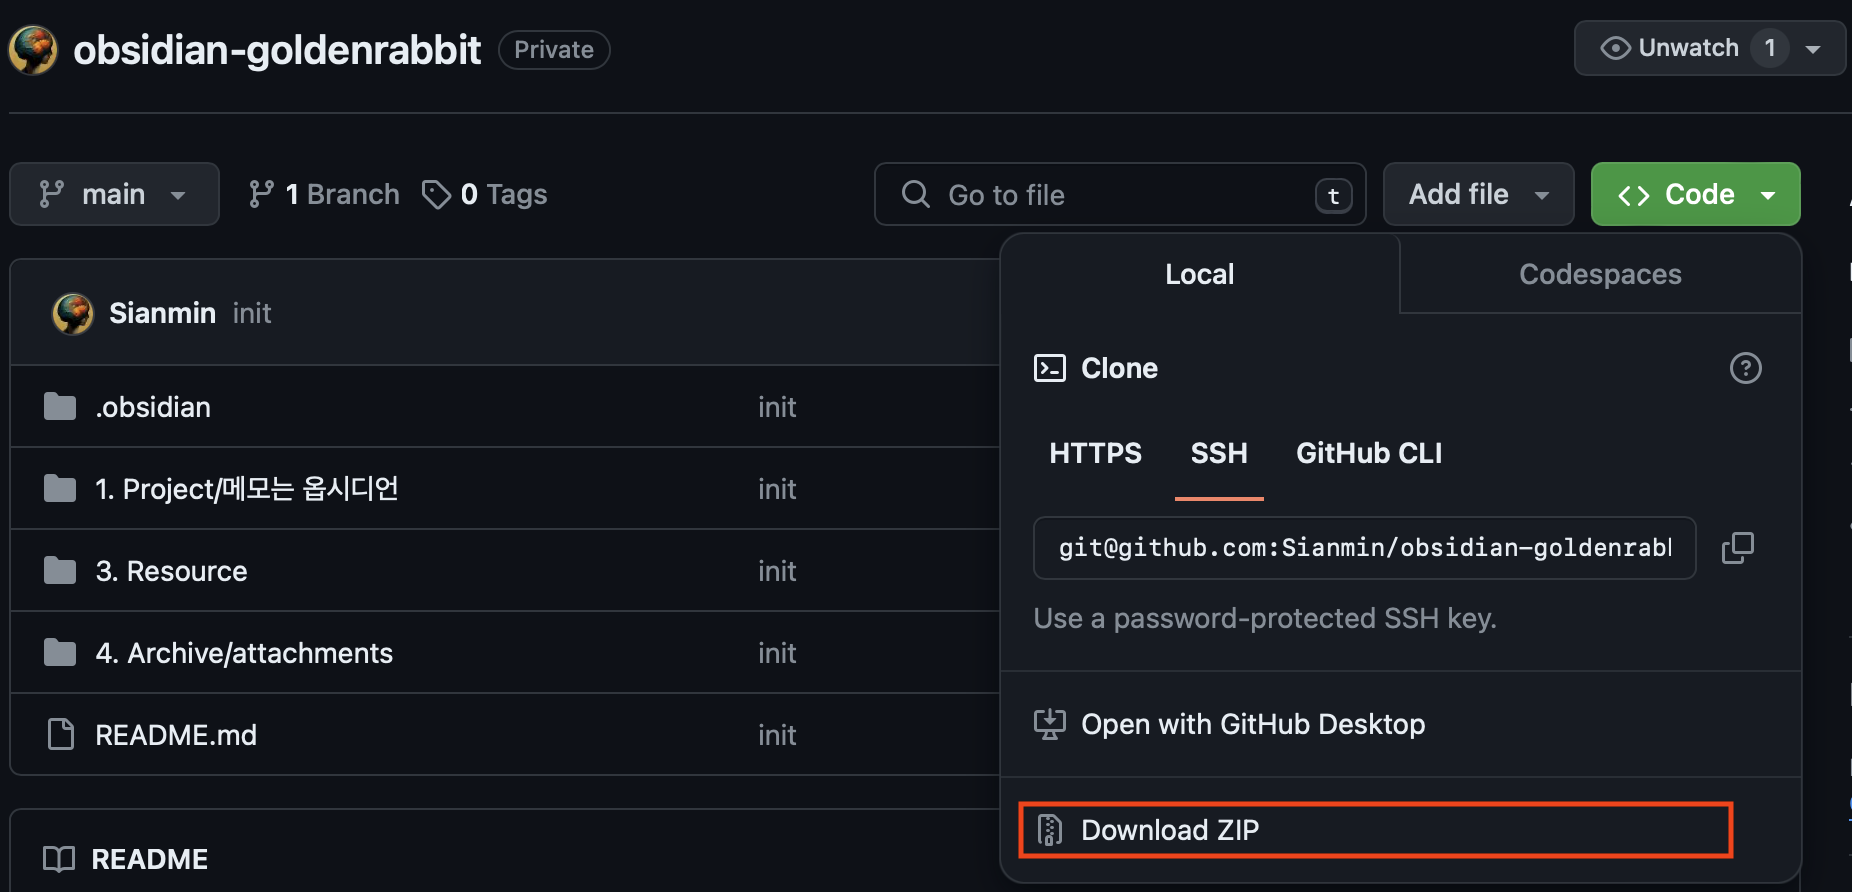Switch to the Local tab
This screenshot has width=1852, height=892.
(1199, 274)
